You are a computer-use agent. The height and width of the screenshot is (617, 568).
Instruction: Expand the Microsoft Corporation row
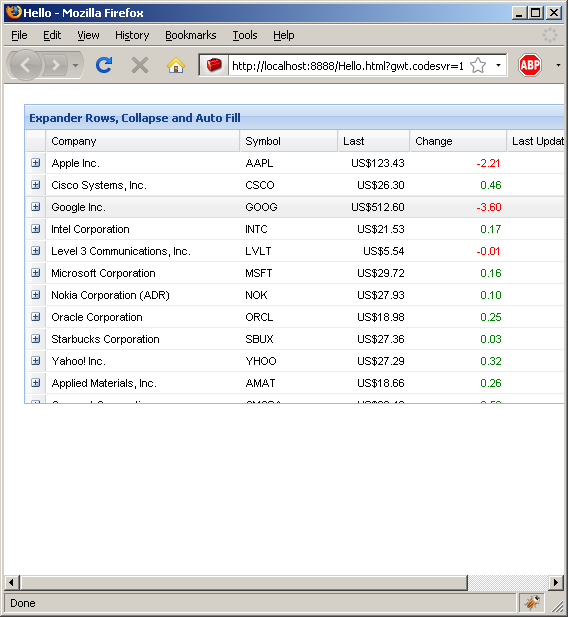35,273
